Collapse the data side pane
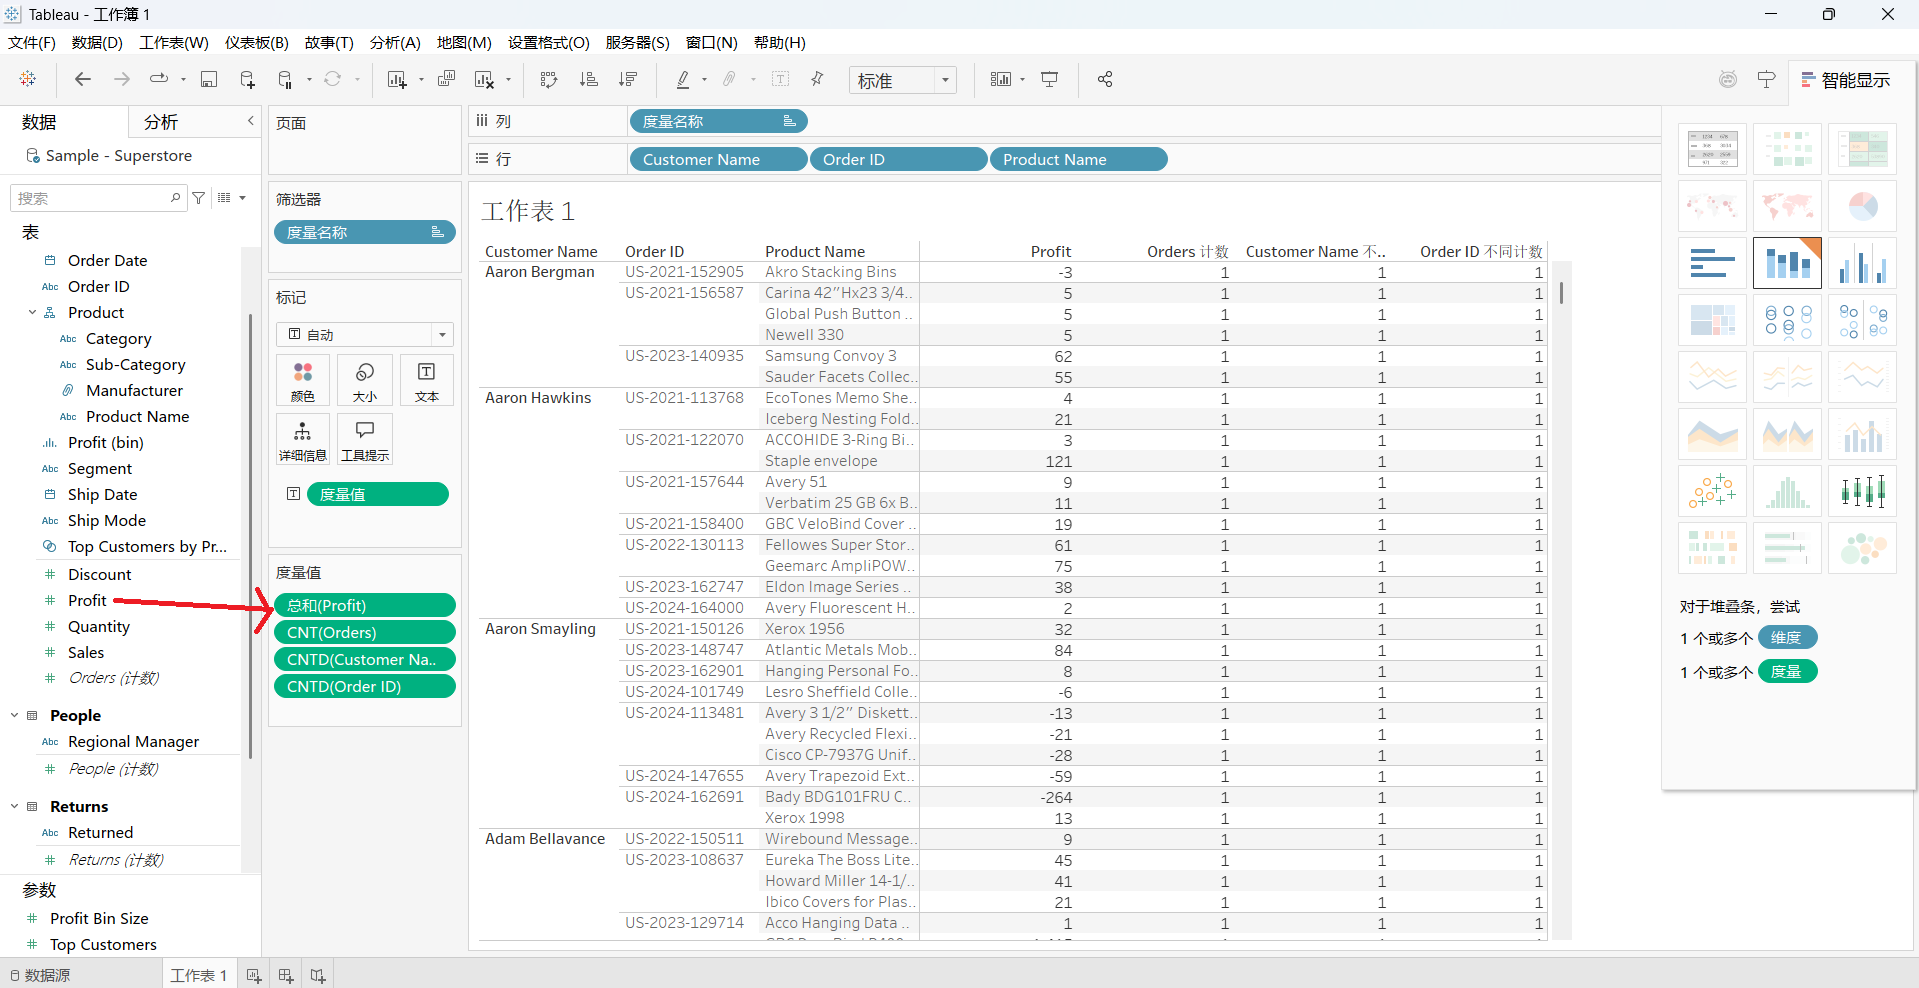The image size is (1919, 988). [x=250, y=121]
